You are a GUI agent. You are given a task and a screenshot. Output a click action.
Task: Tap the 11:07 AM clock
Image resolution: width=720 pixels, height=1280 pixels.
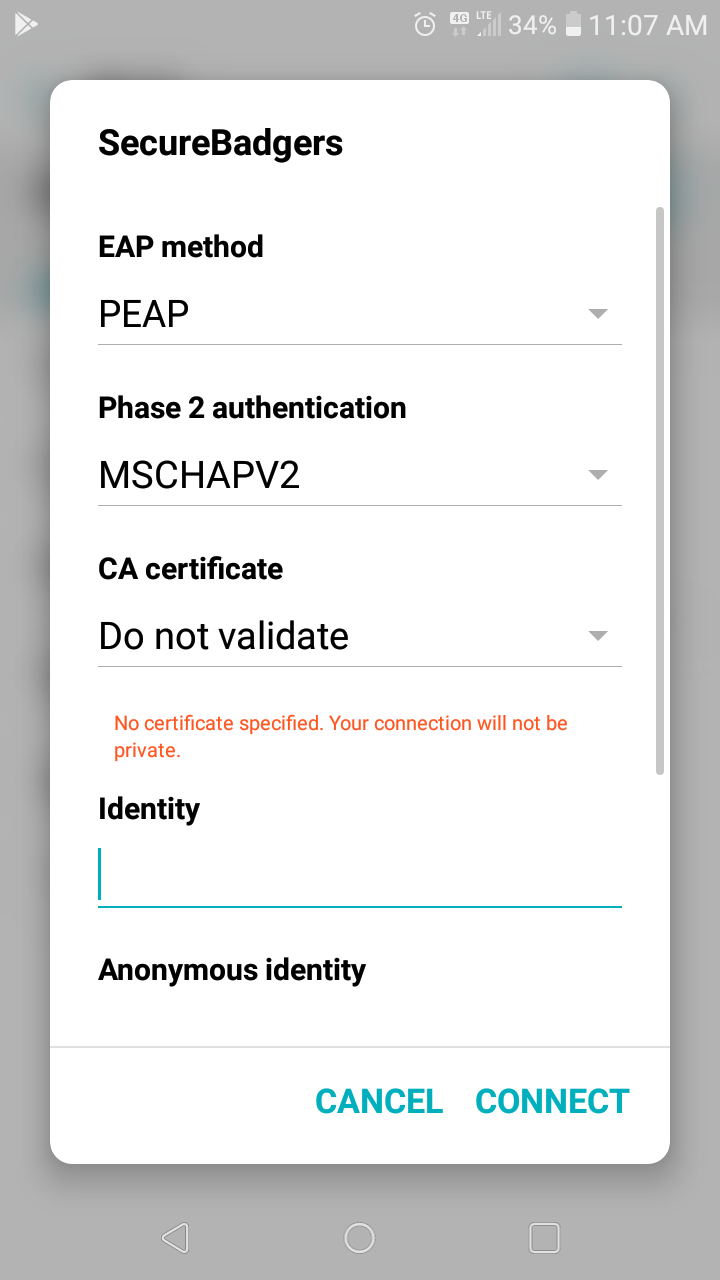648,25
